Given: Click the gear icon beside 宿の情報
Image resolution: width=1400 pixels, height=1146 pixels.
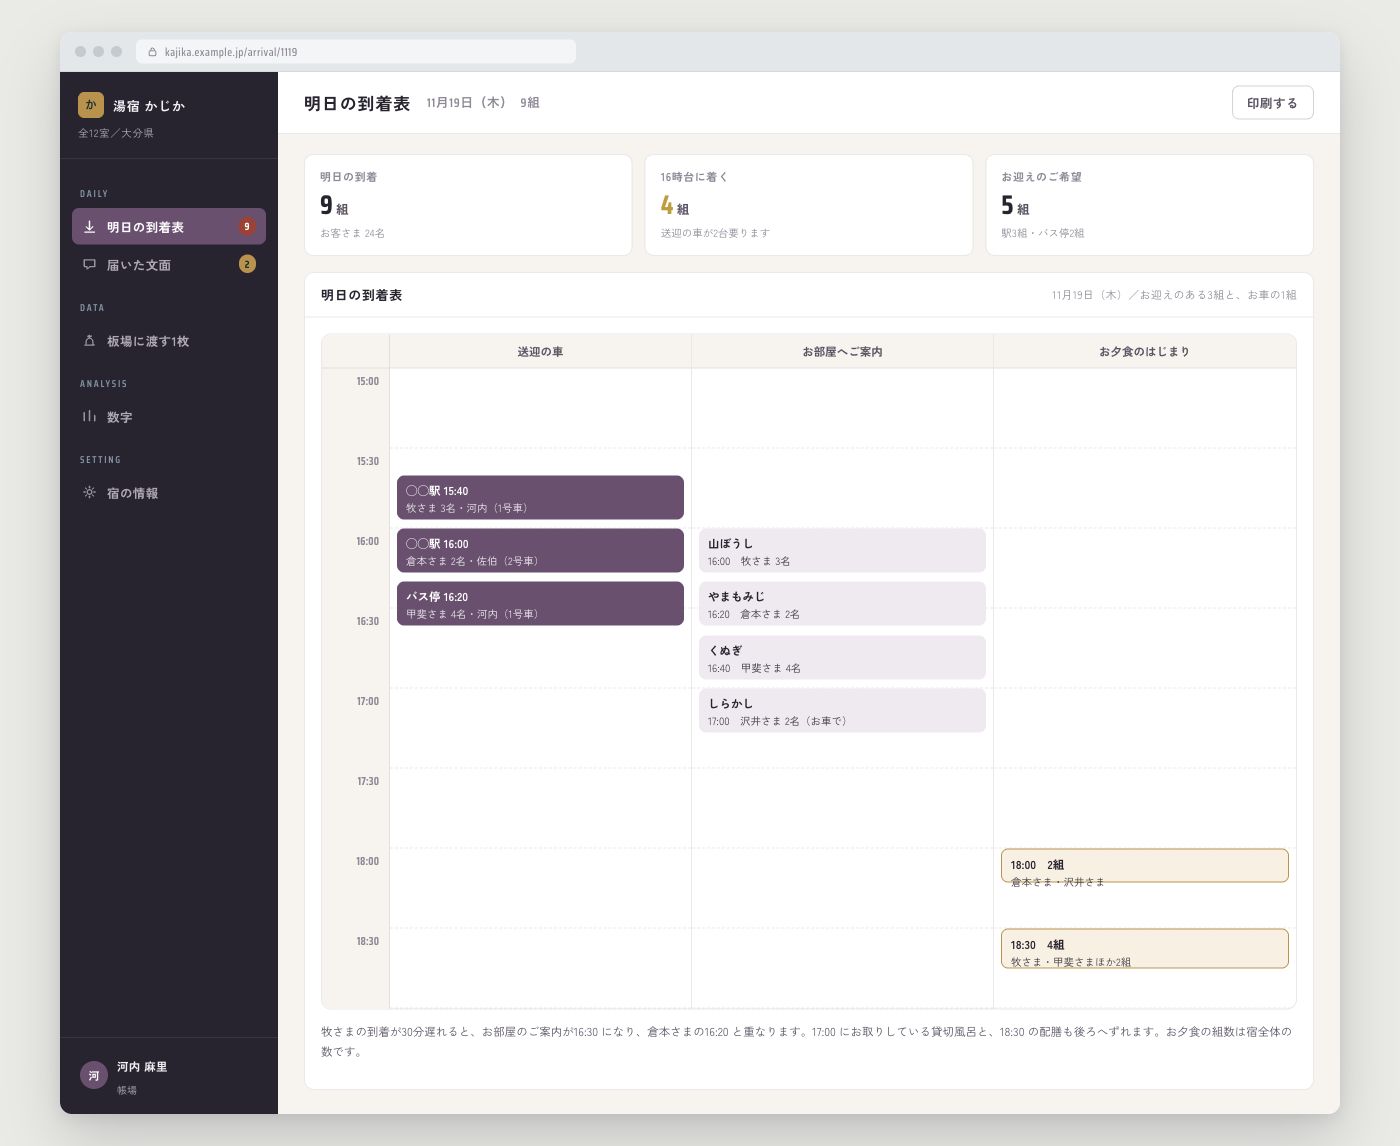Looking at the screenshot, I should click(x=89, y=493).
